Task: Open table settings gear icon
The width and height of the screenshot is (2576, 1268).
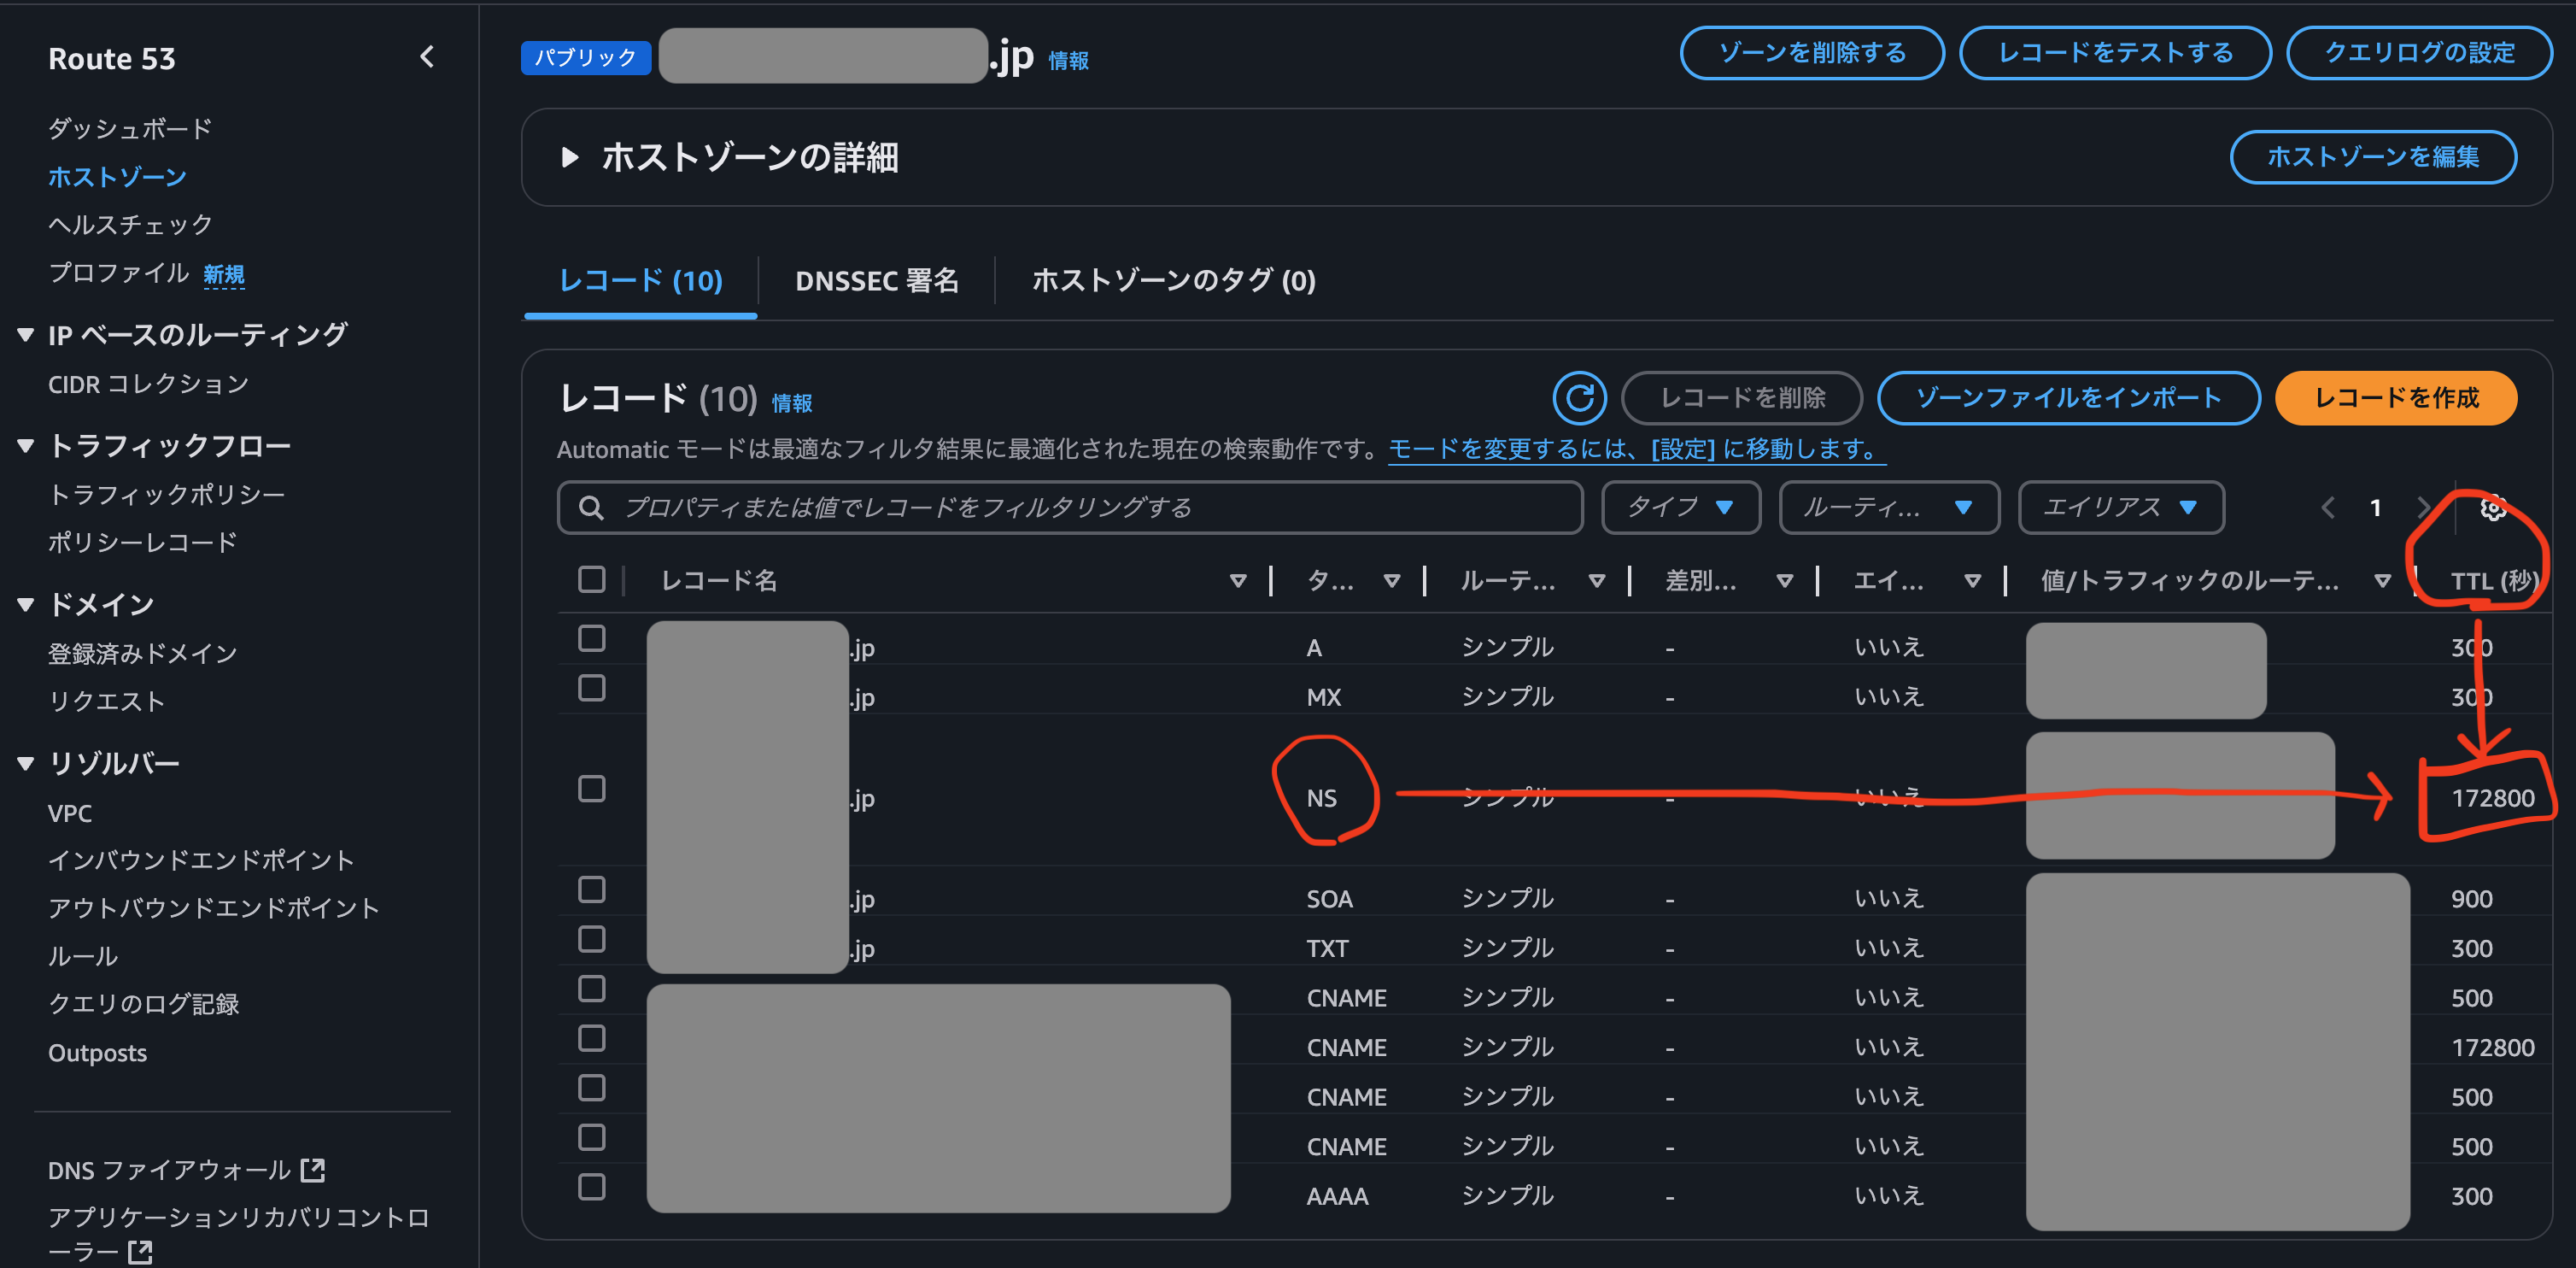Action: [2492, 508]
